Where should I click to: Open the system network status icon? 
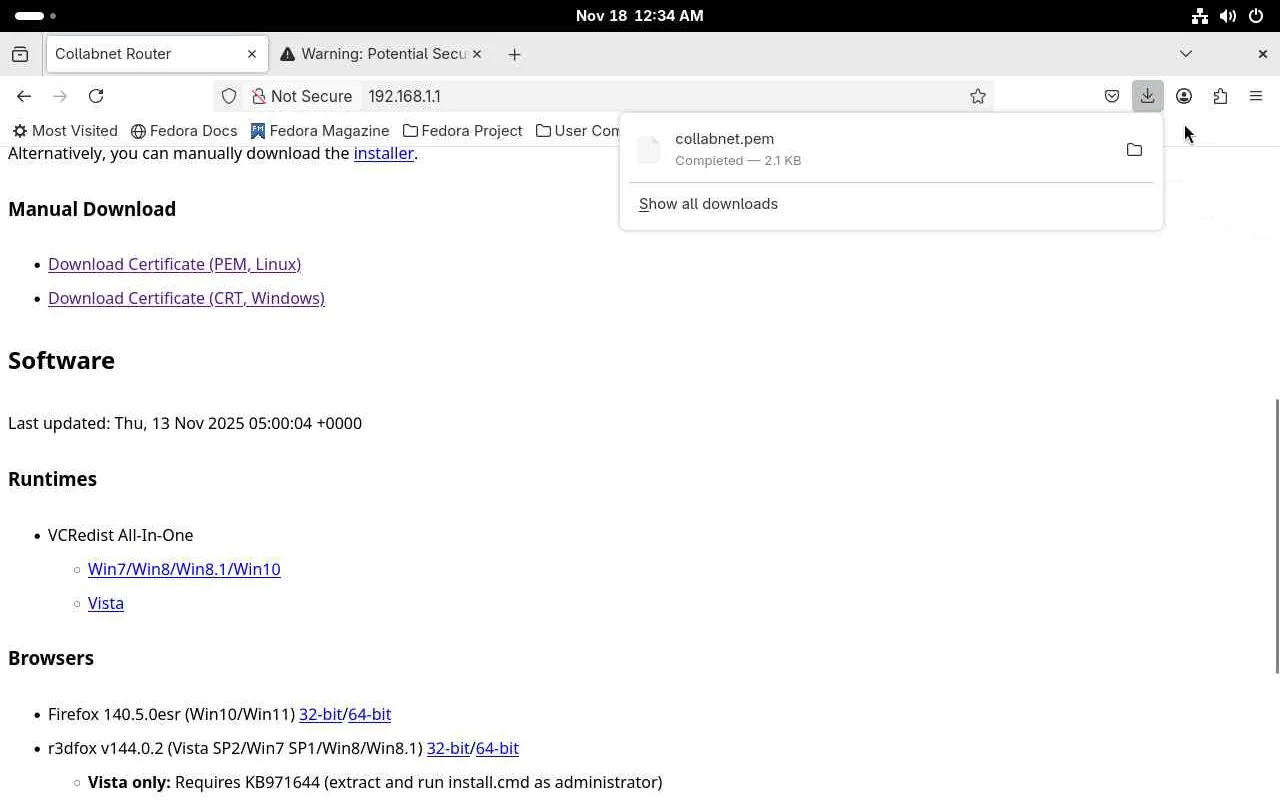coord(1200,16)
